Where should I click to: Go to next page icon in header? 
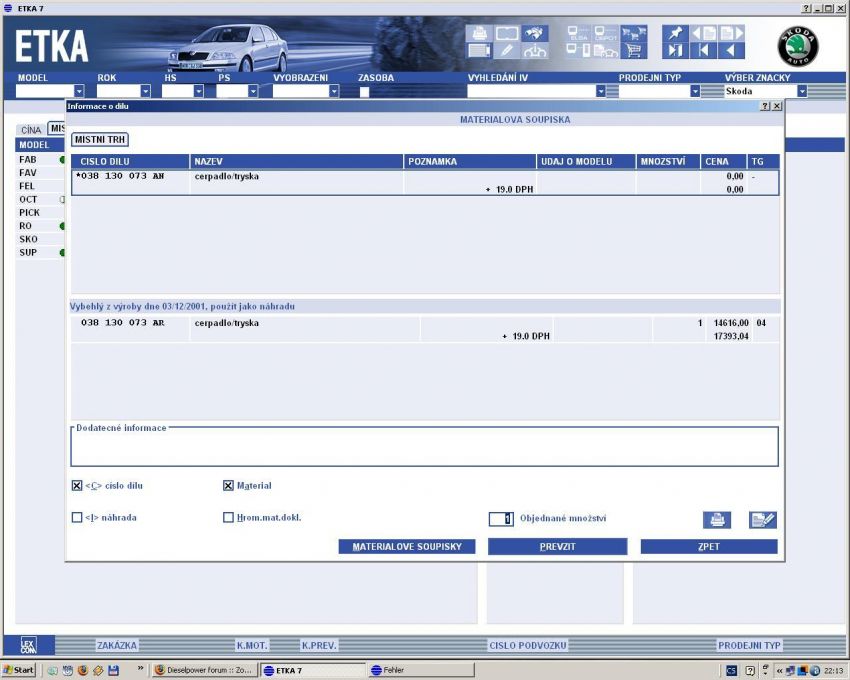click(x=731, y=34)
